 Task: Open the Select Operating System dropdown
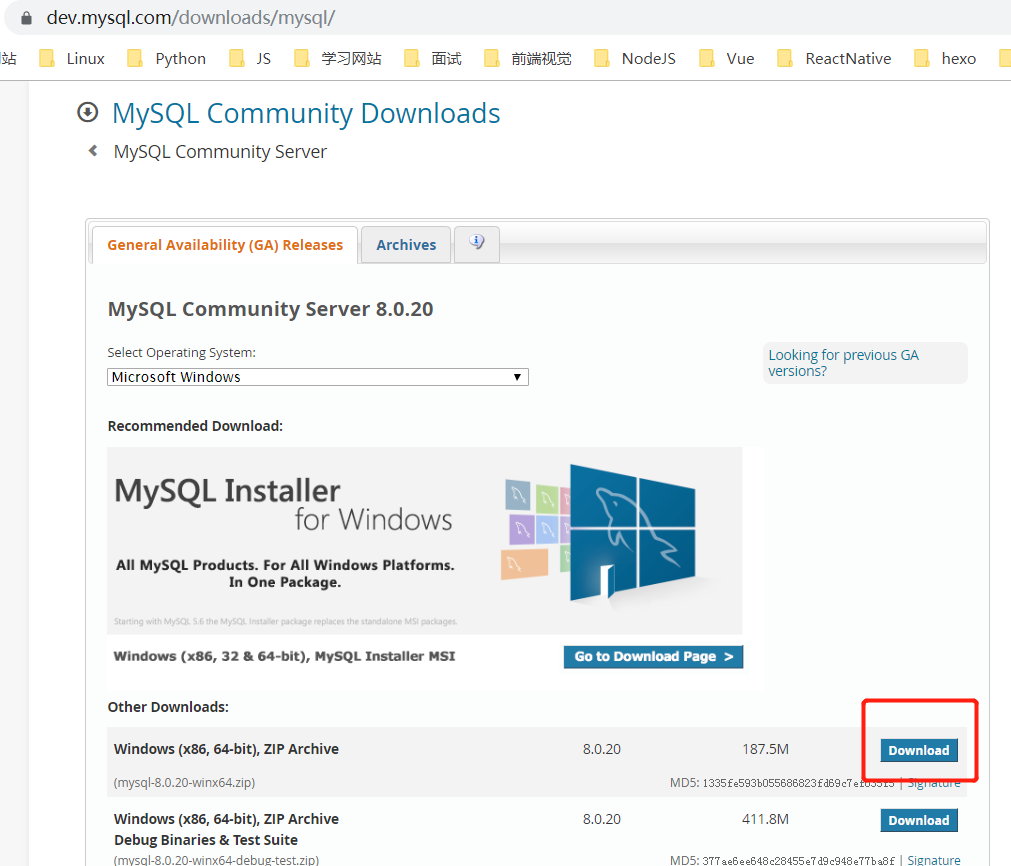point(318,377)
